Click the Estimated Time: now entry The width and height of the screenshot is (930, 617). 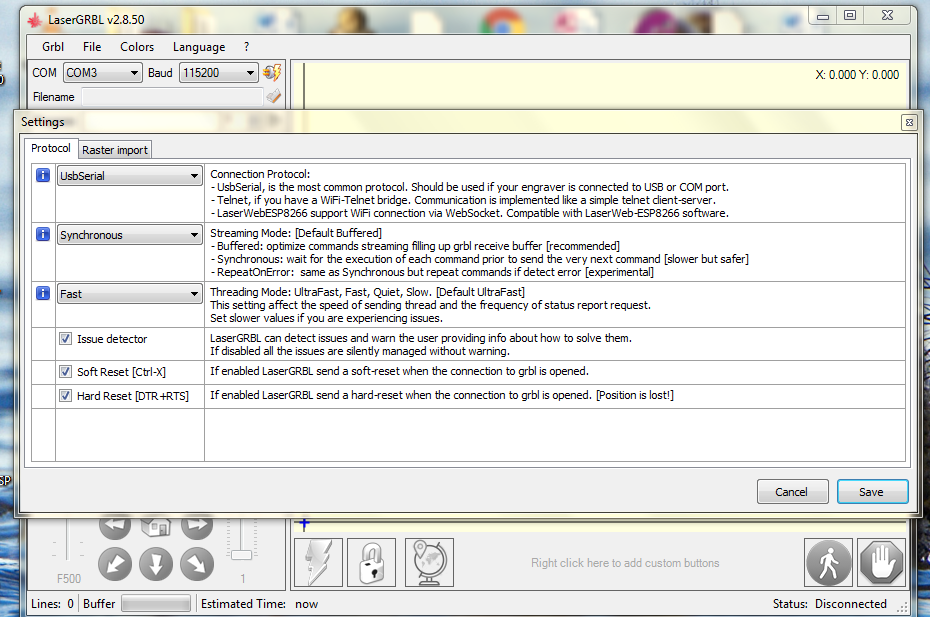click(260, 604)
